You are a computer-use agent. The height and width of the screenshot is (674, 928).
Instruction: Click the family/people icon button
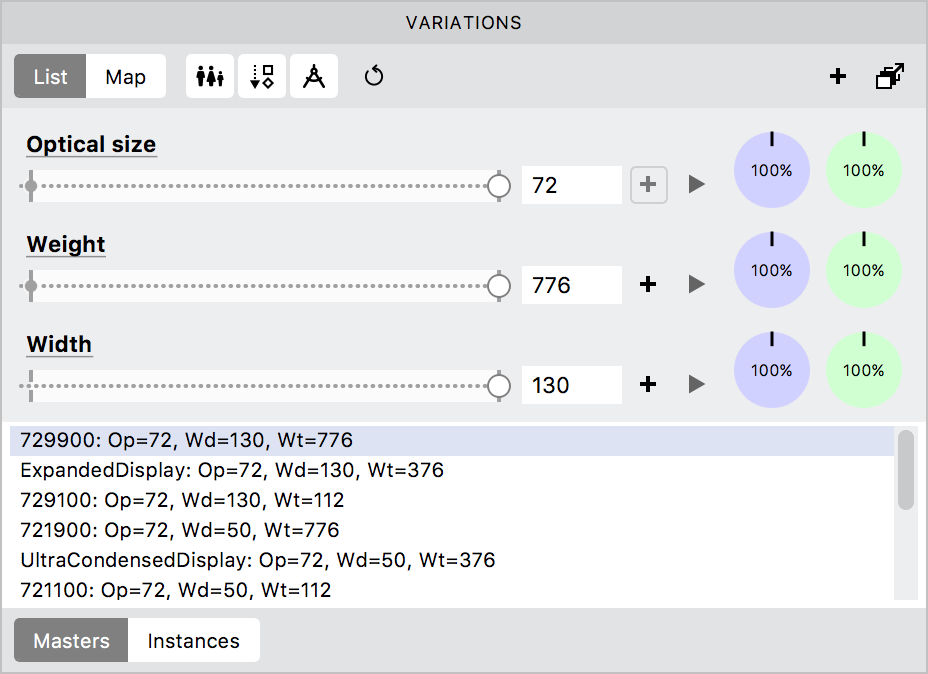210,76
